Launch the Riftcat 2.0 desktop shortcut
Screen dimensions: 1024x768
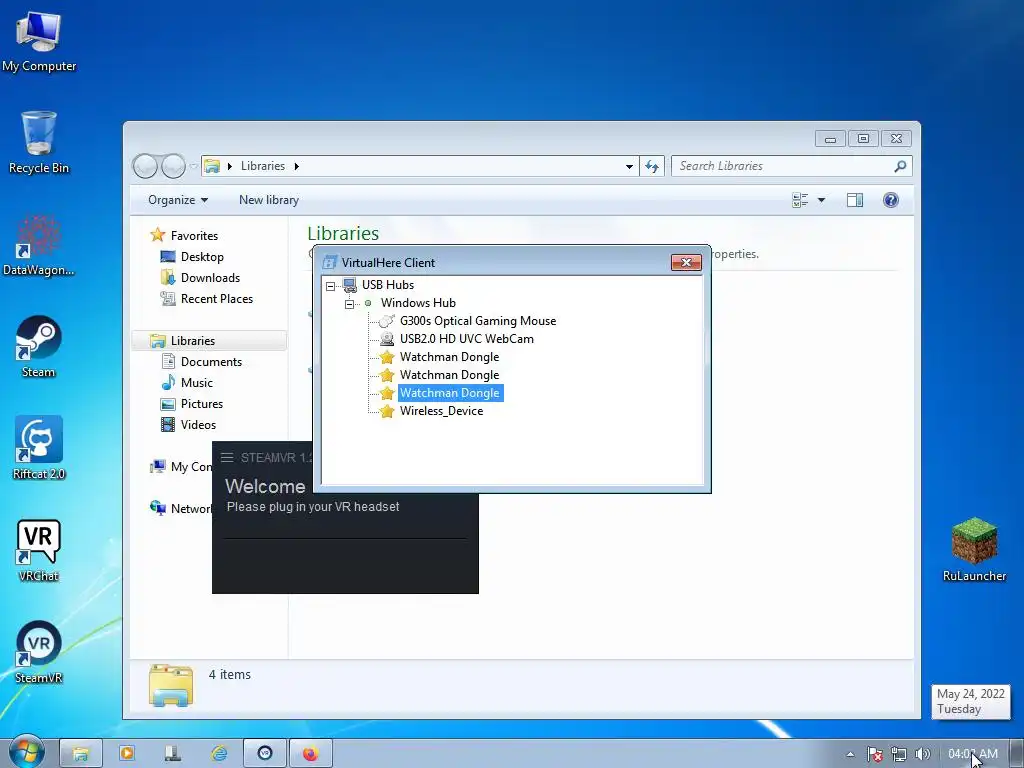click(x=39, y=448)
